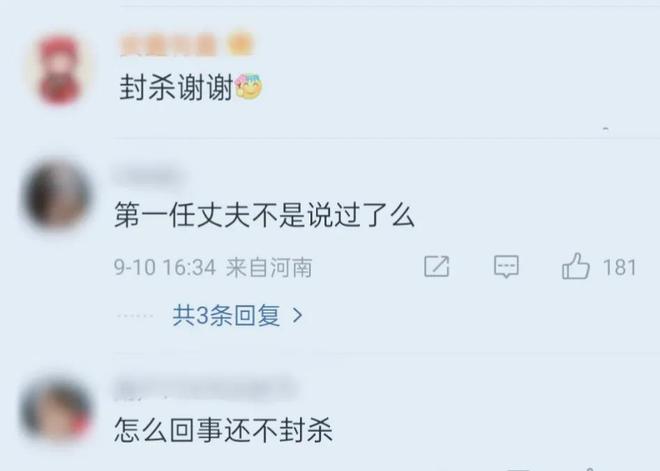Click the 来自河南 location label
Viewport: 660px width, 471px height.
point(269,267)
